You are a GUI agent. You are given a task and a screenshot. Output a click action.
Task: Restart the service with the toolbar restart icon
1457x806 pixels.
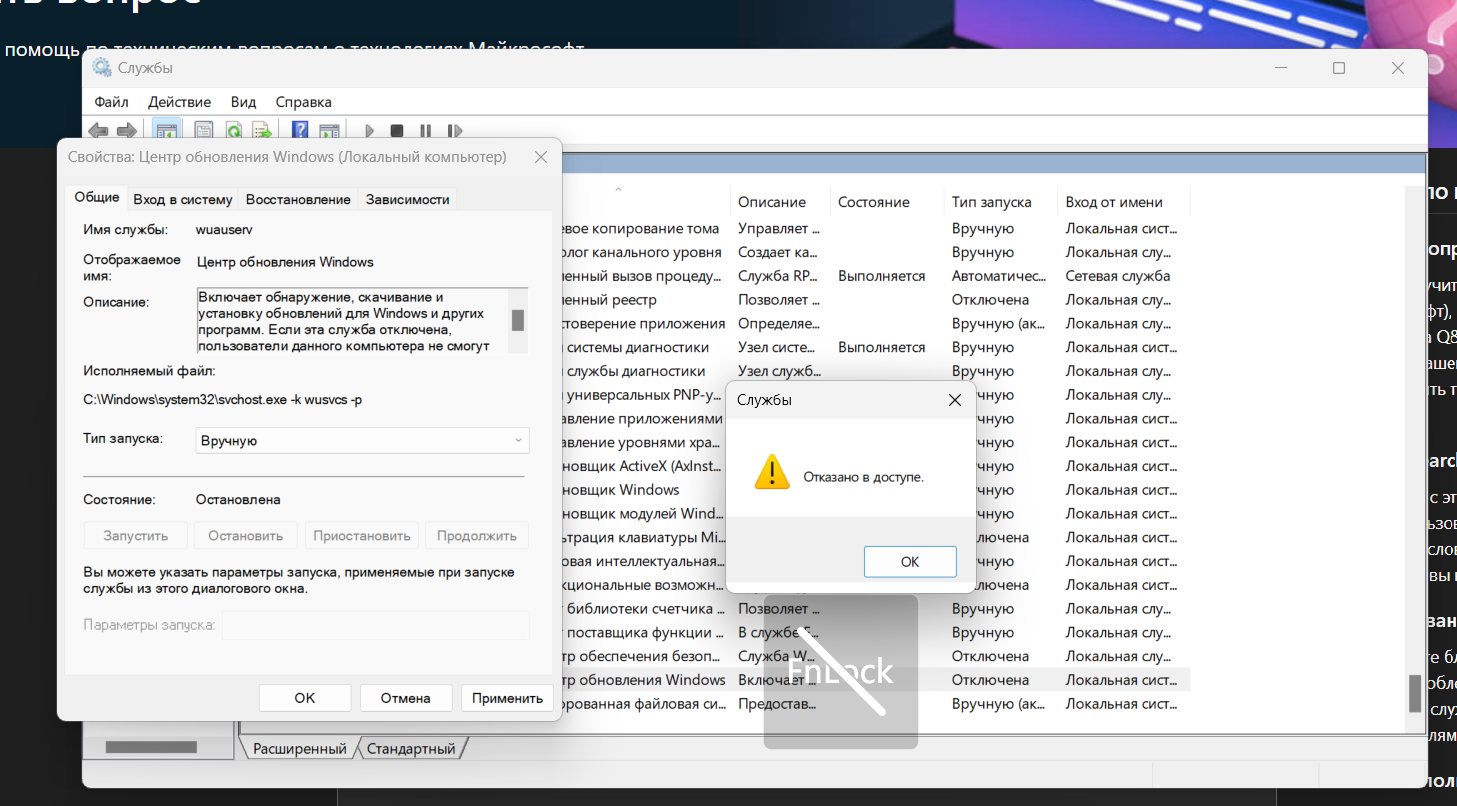point(455,131)
